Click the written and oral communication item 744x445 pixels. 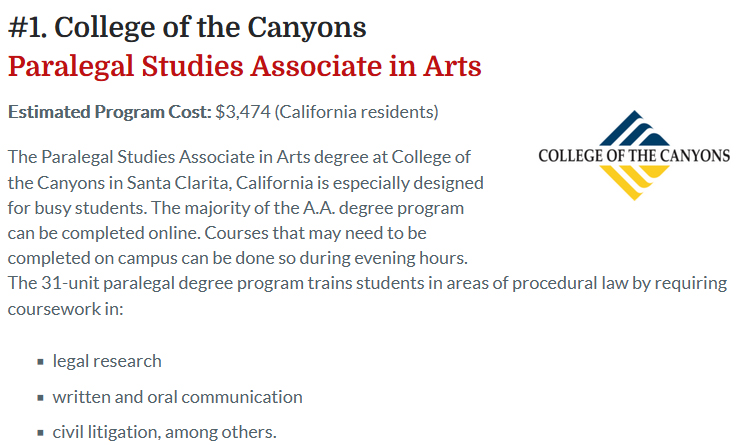click(177, 397)
